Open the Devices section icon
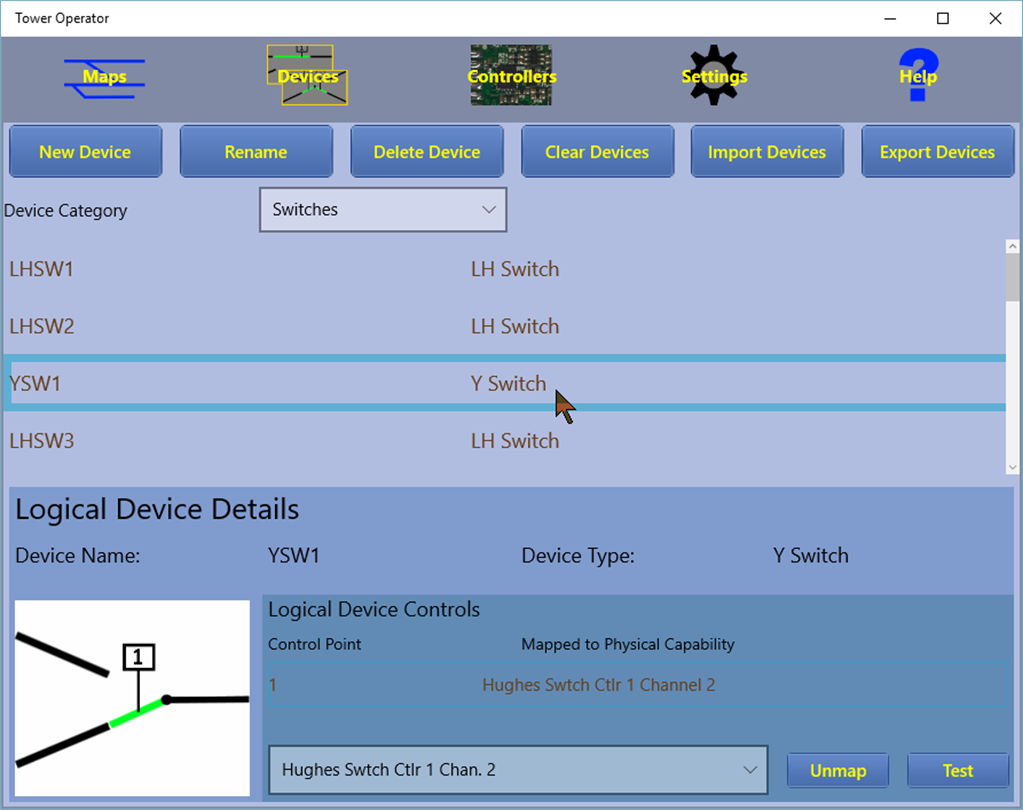The image size is (1023, 810). (307, 75)
